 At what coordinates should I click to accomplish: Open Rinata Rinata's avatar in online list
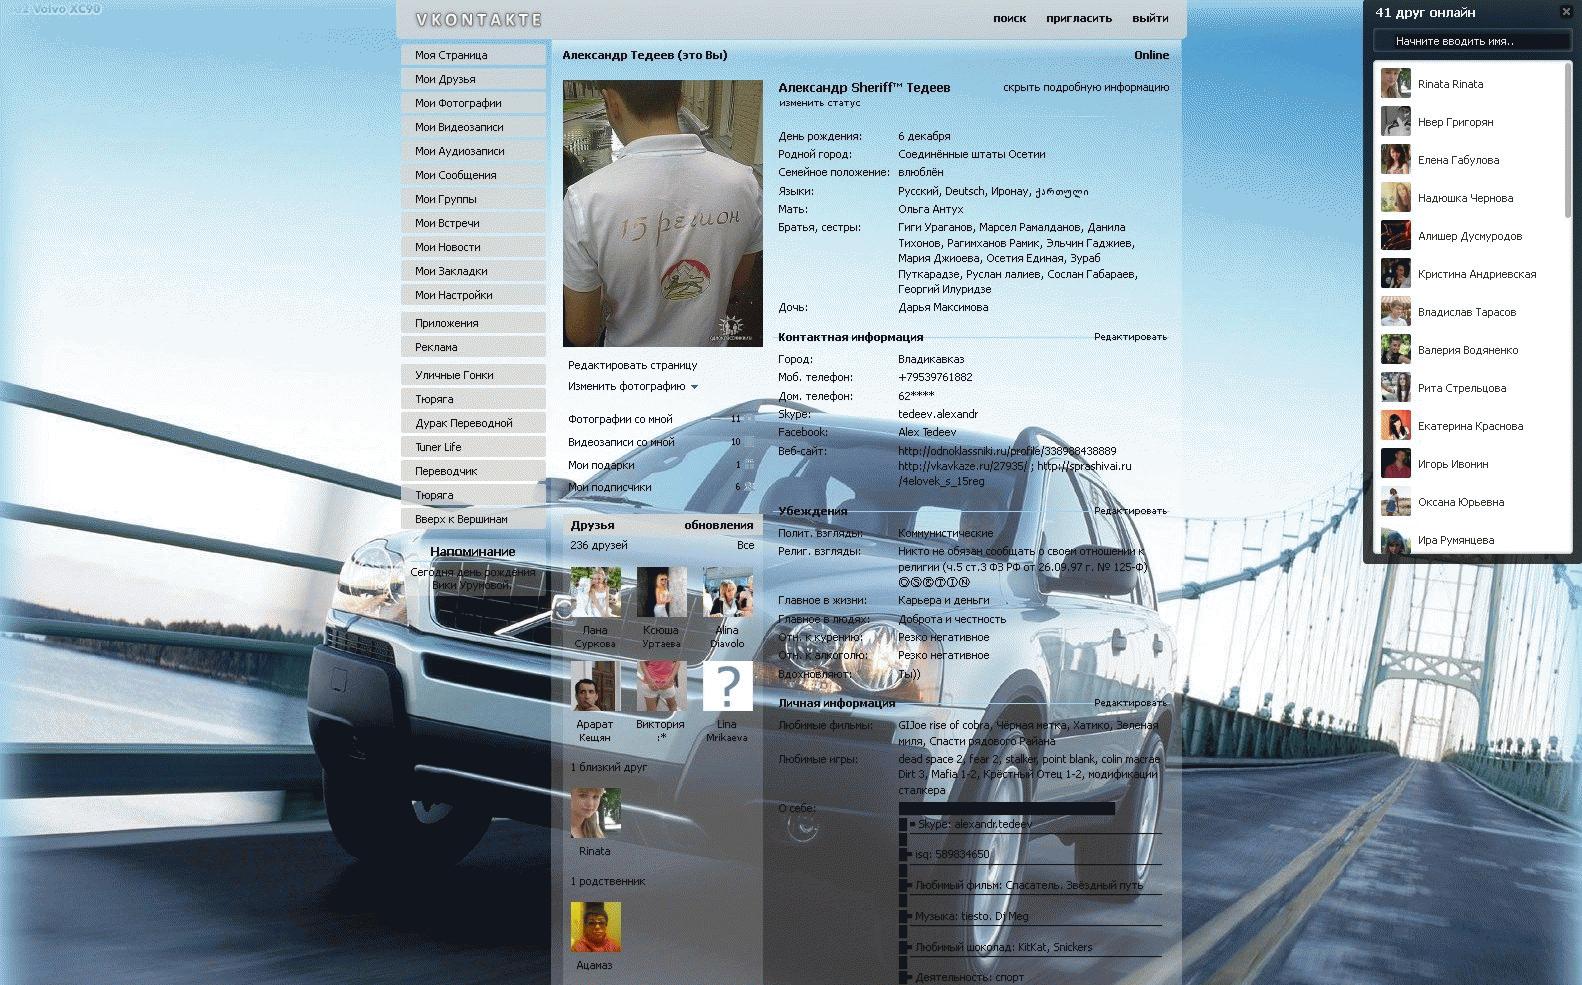(x=1396, y=83)
